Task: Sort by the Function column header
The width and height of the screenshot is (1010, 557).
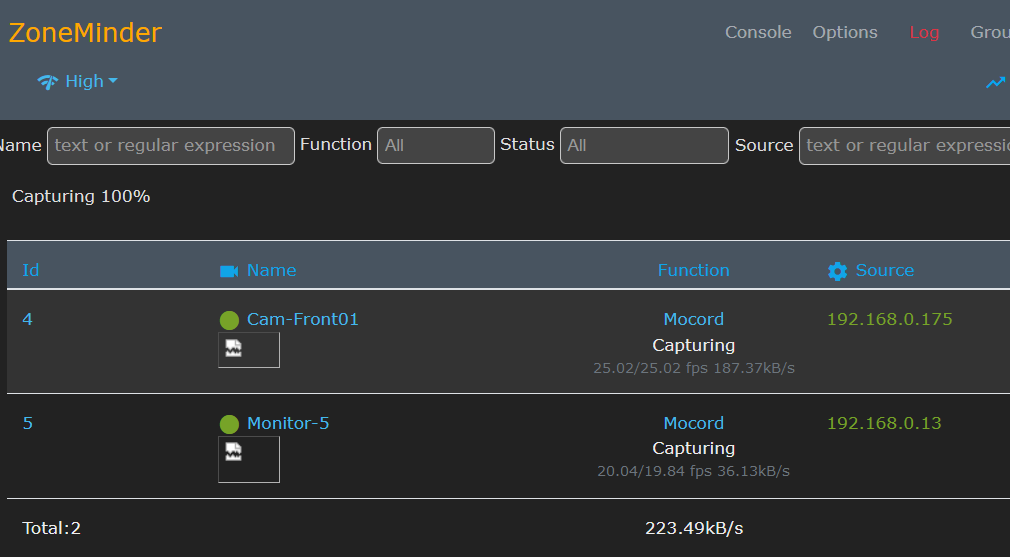Action: (x=693, y=270)
